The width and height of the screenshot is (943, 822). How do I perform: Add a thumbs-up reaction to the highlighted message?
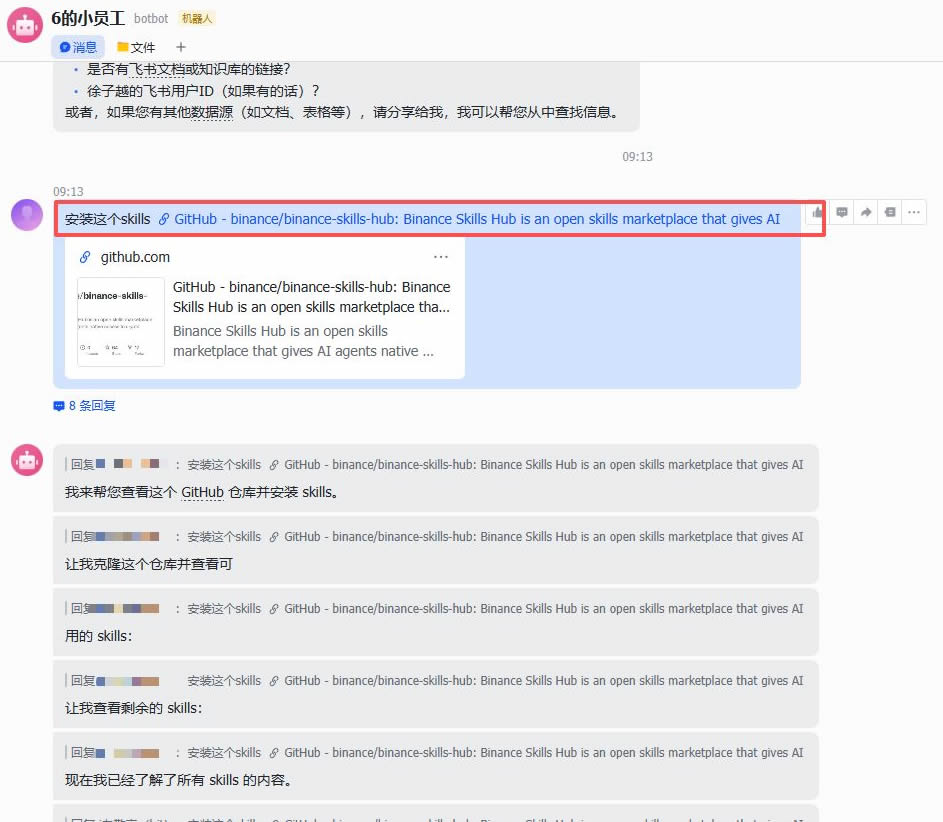(x=817, y=212)
